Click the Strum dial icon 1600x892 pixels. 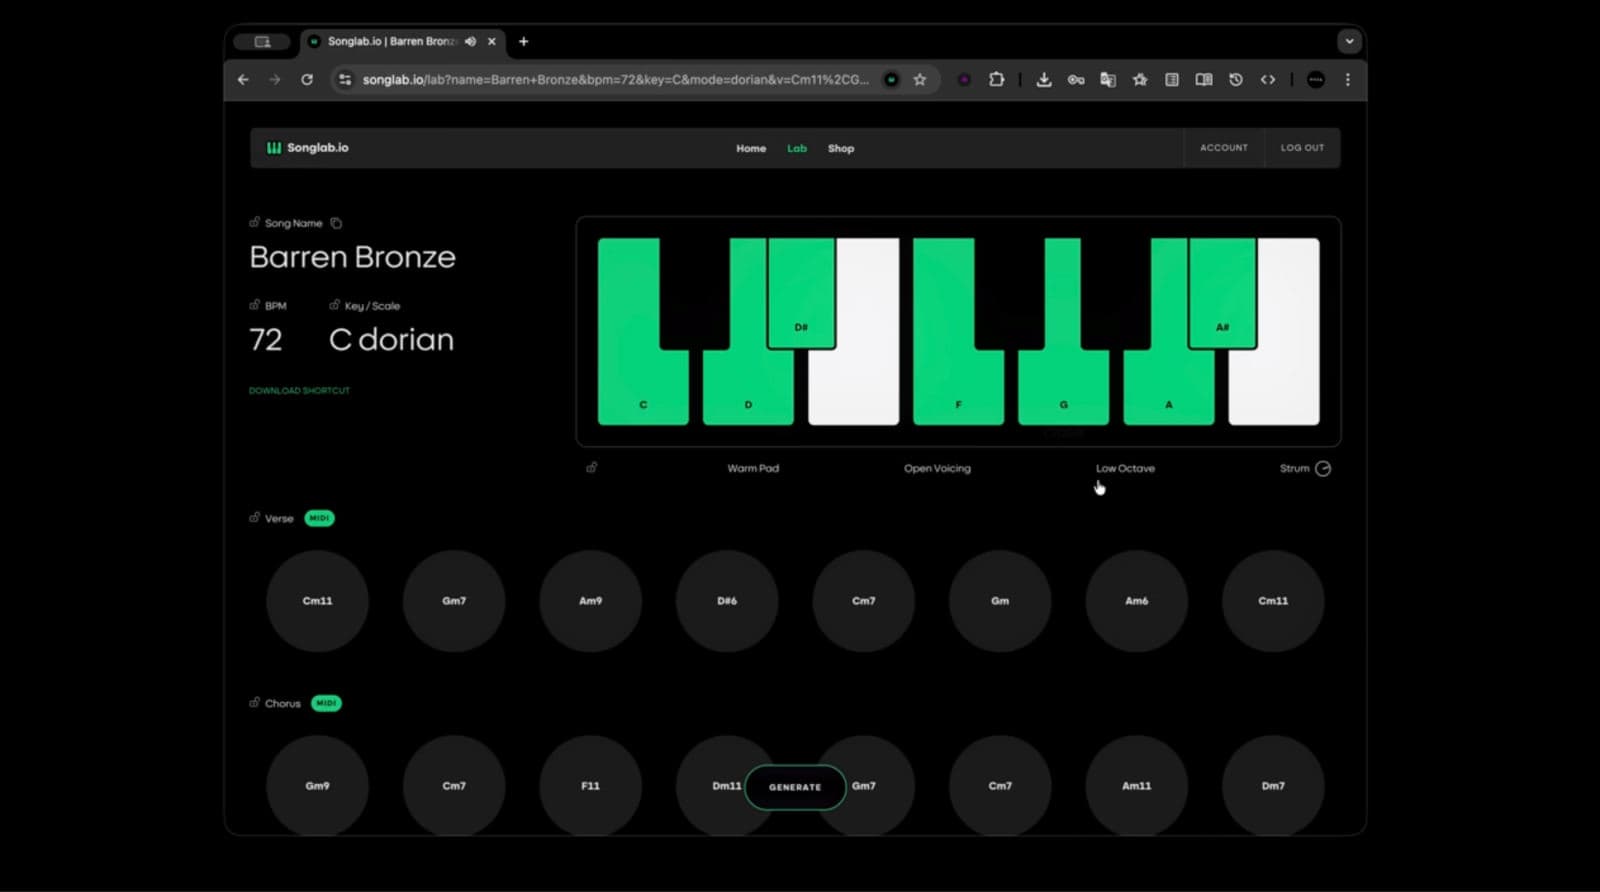[1323, 468]
